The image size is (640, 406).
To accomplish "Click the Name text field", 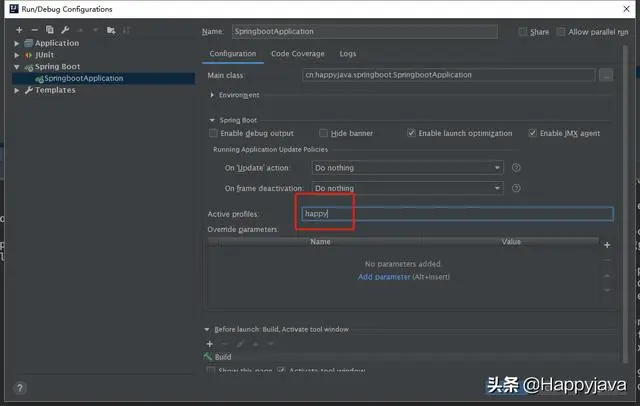I will pyautogui.click(x=364, y=31).
